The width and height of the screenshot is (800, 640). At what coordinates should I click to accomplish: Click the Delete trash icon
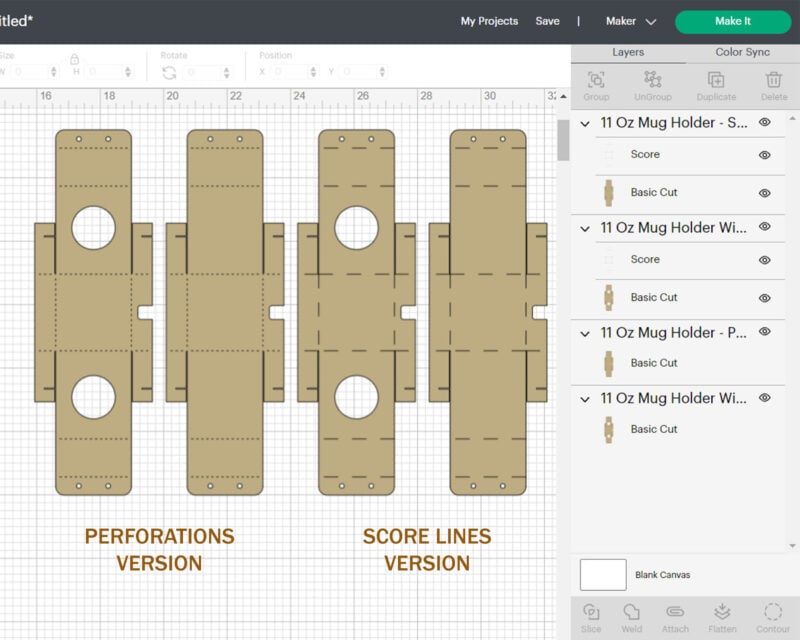[774, 86]
